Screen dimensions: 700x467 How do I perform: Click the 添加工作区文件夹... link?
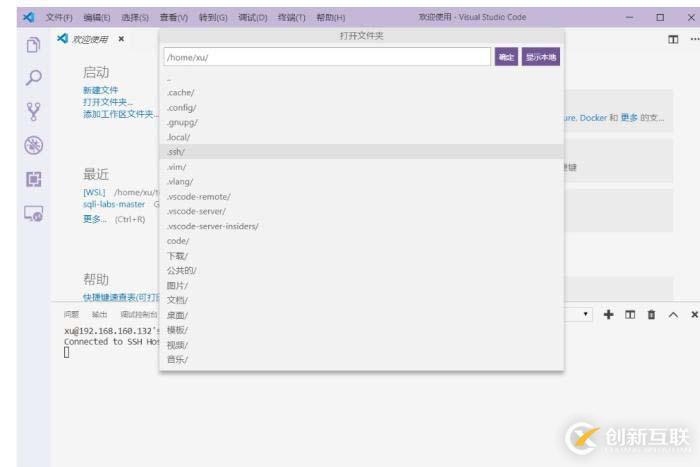121,114
